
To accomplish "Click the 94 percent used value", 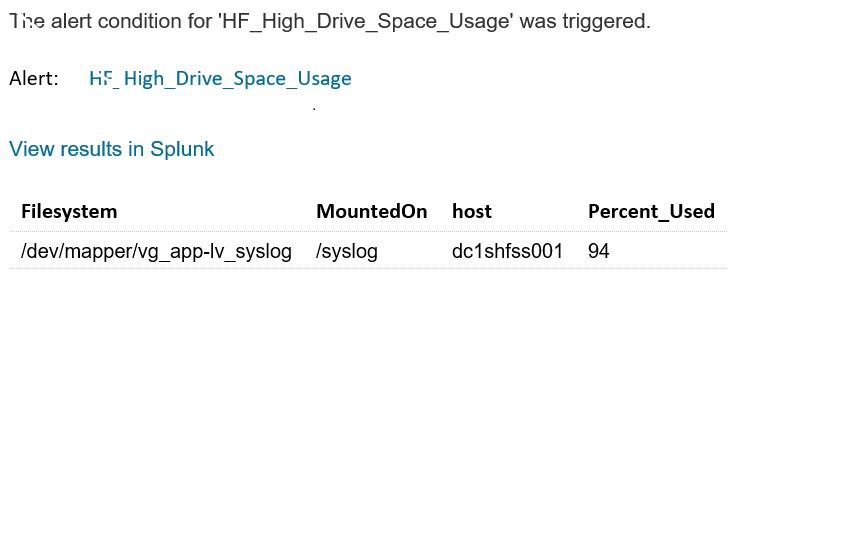I will pos(598,251).
